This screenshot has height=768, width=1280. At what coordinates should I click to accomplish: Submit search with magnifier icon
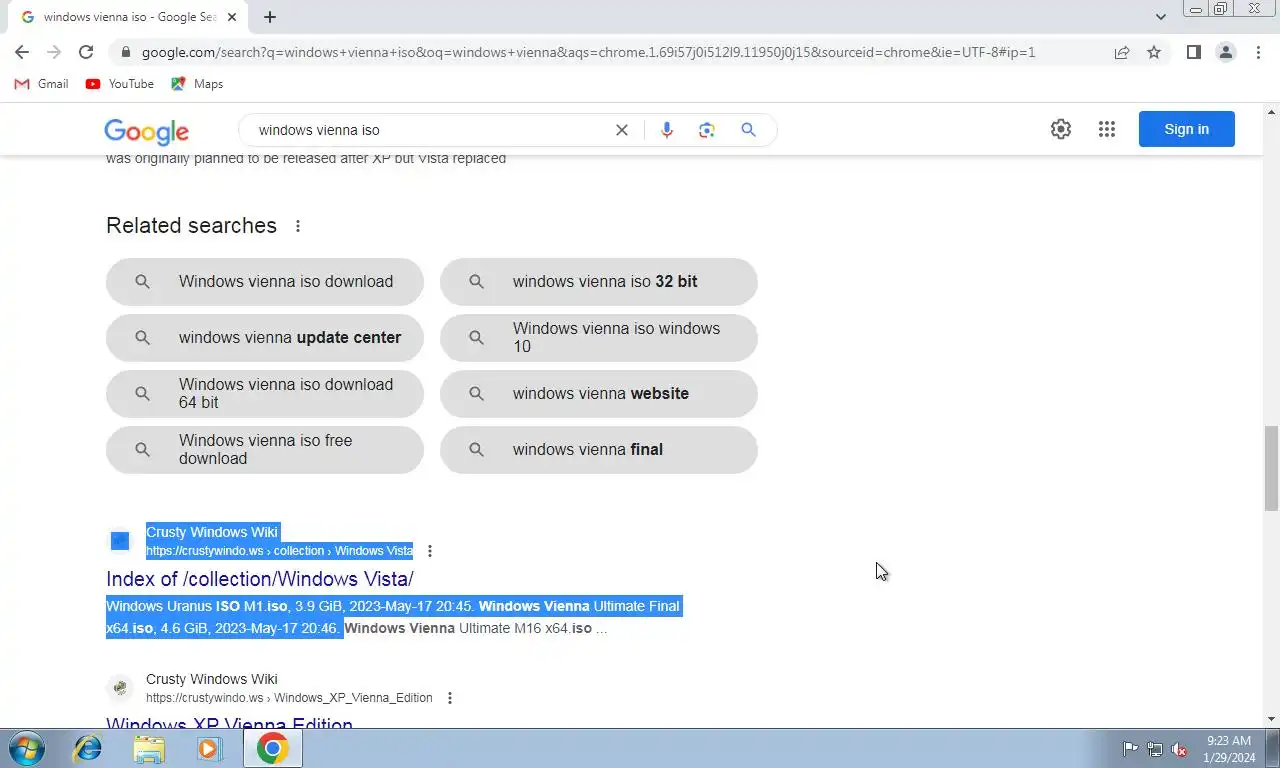click(x=748, y=130)
